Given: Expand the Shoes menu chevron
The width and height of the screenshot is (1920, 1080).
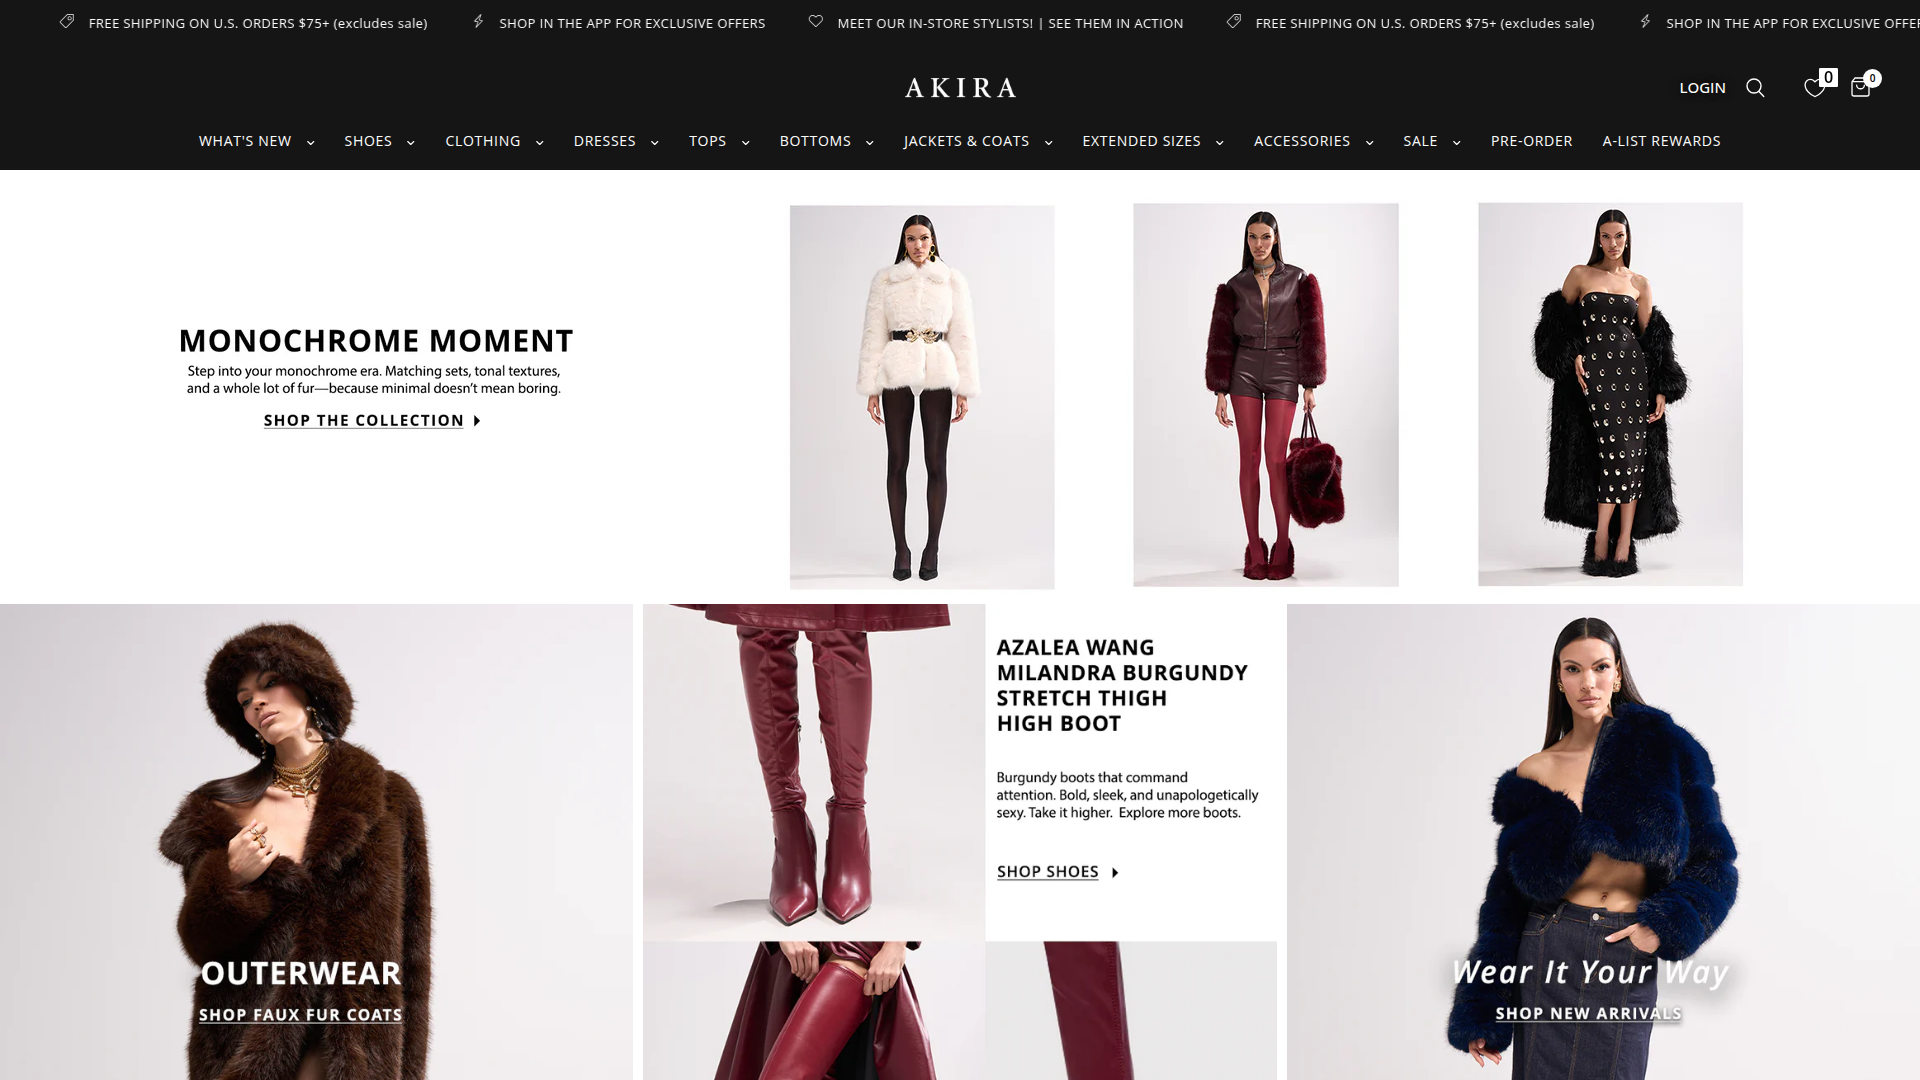Looking at the screenshot, I should 410,143.
